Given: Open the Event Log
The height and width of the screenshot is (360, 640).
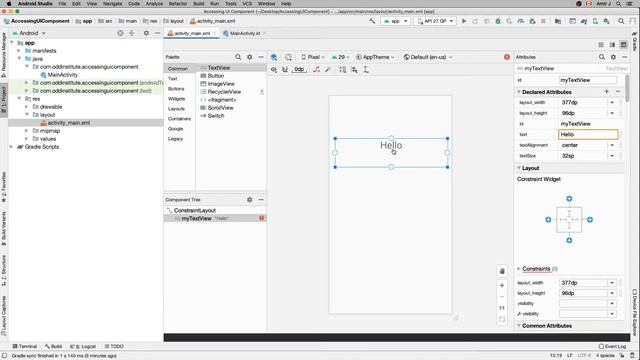Looking at the screenshot, I should [612, 346].
